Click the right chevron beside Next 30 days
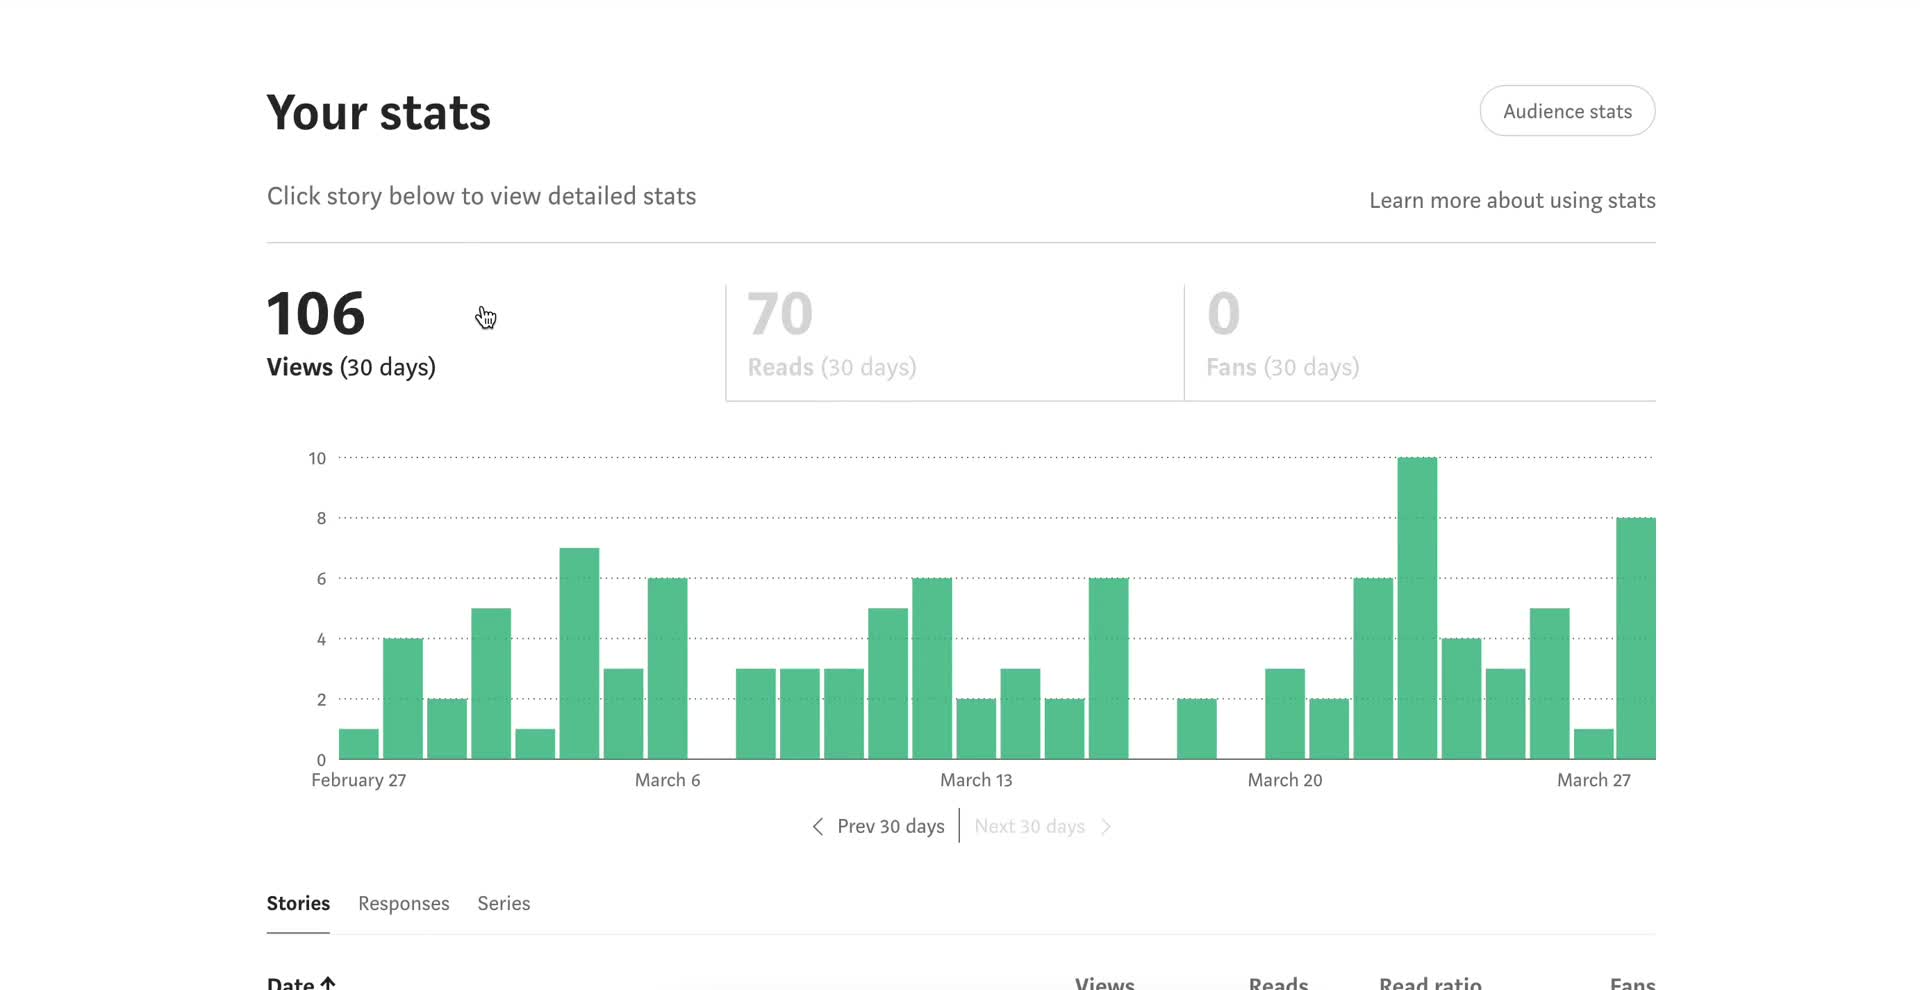The image size is (1920, 990). tap(1106, 826)
